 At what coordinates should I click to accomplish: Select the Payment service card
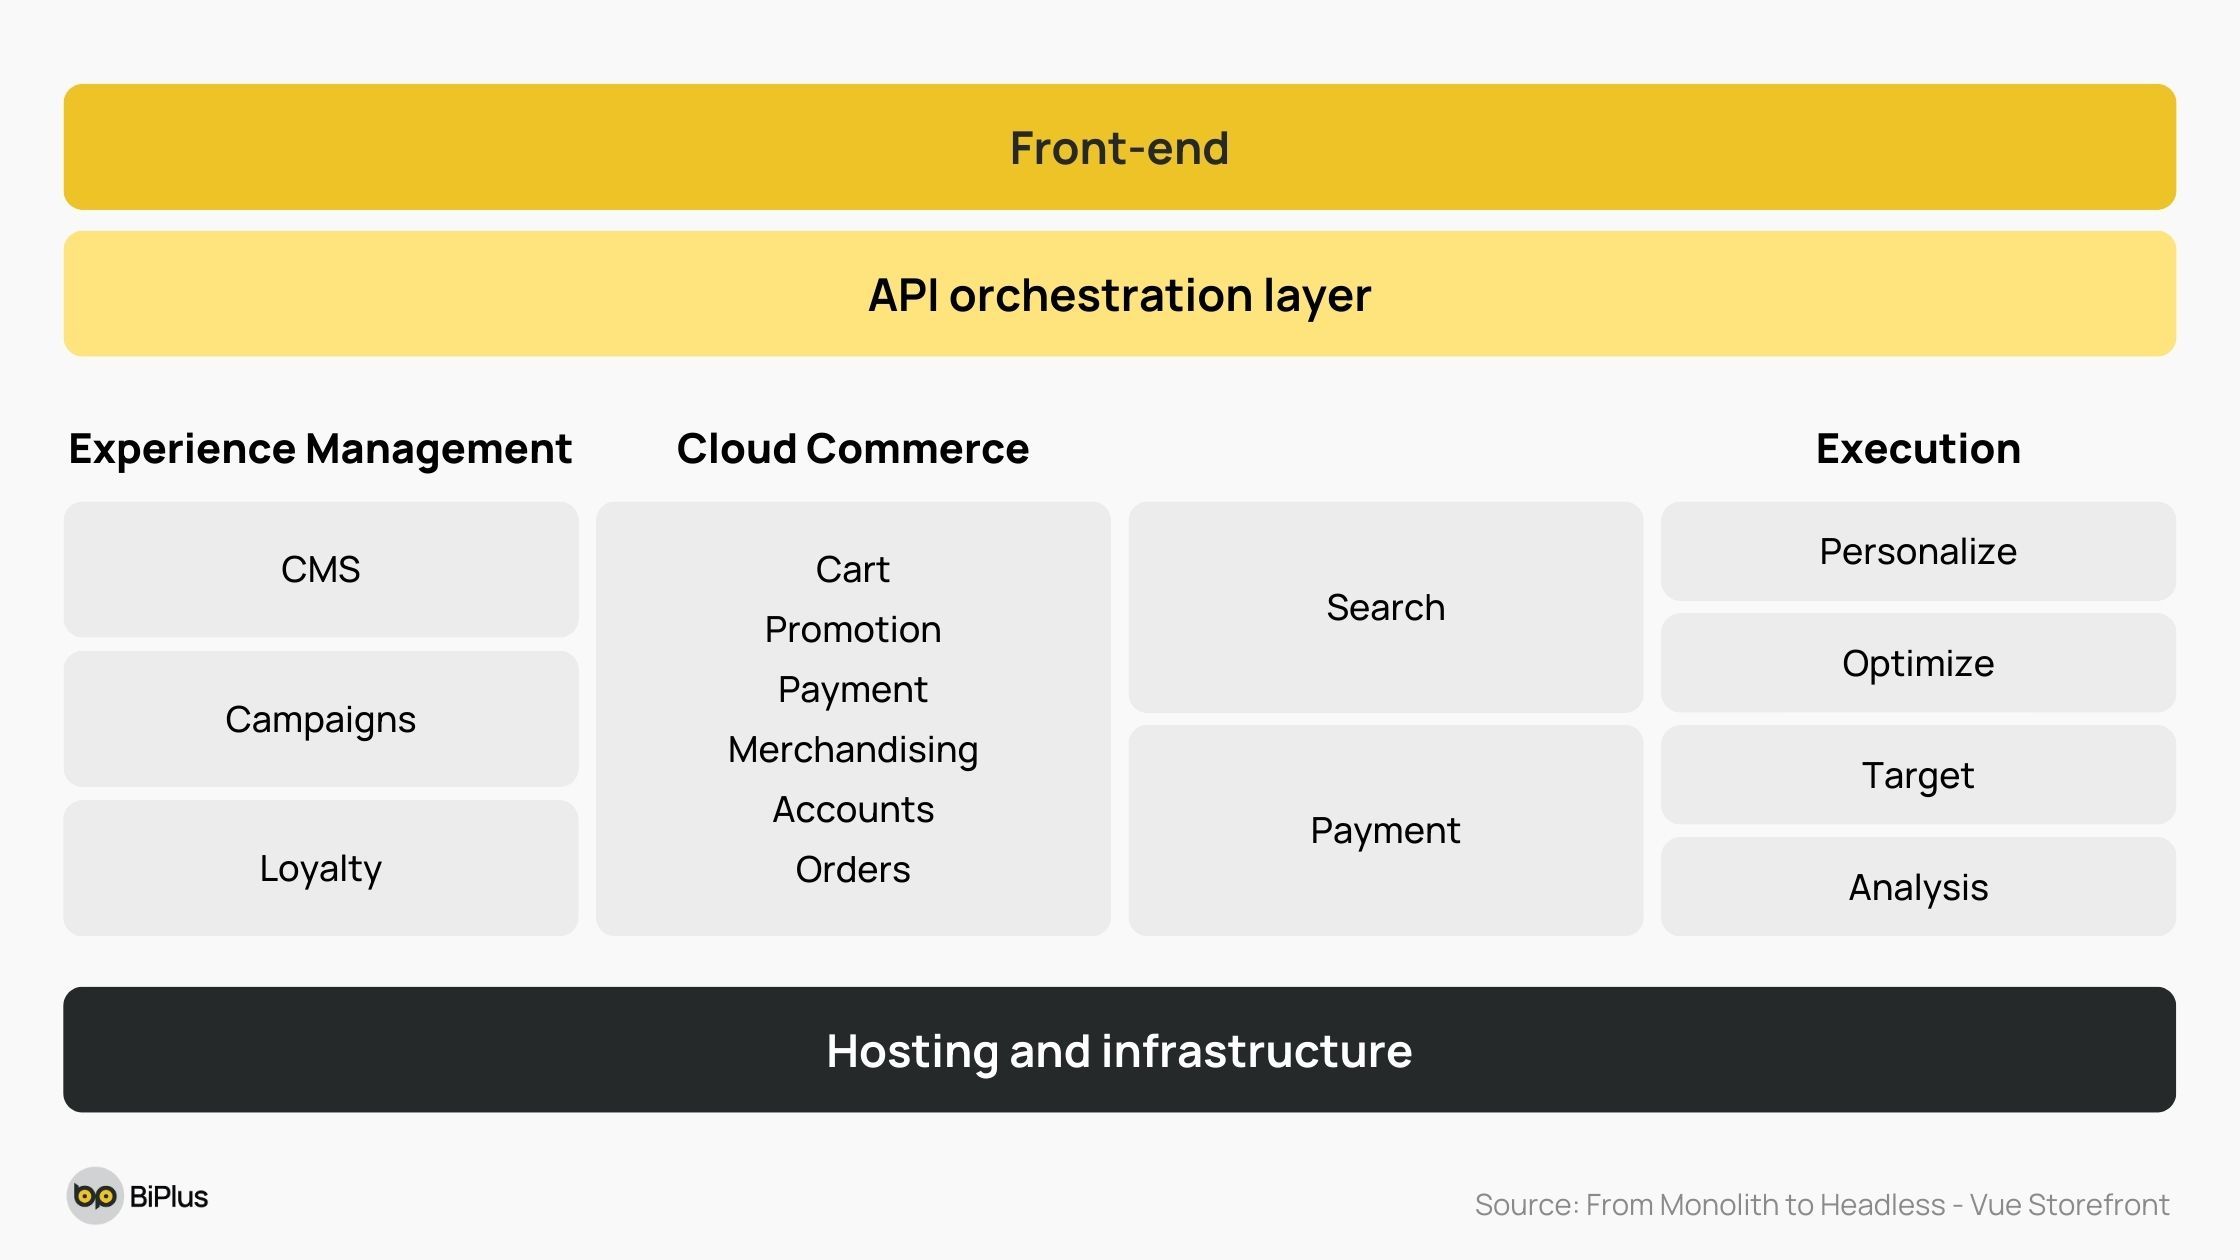(1385, 831)
